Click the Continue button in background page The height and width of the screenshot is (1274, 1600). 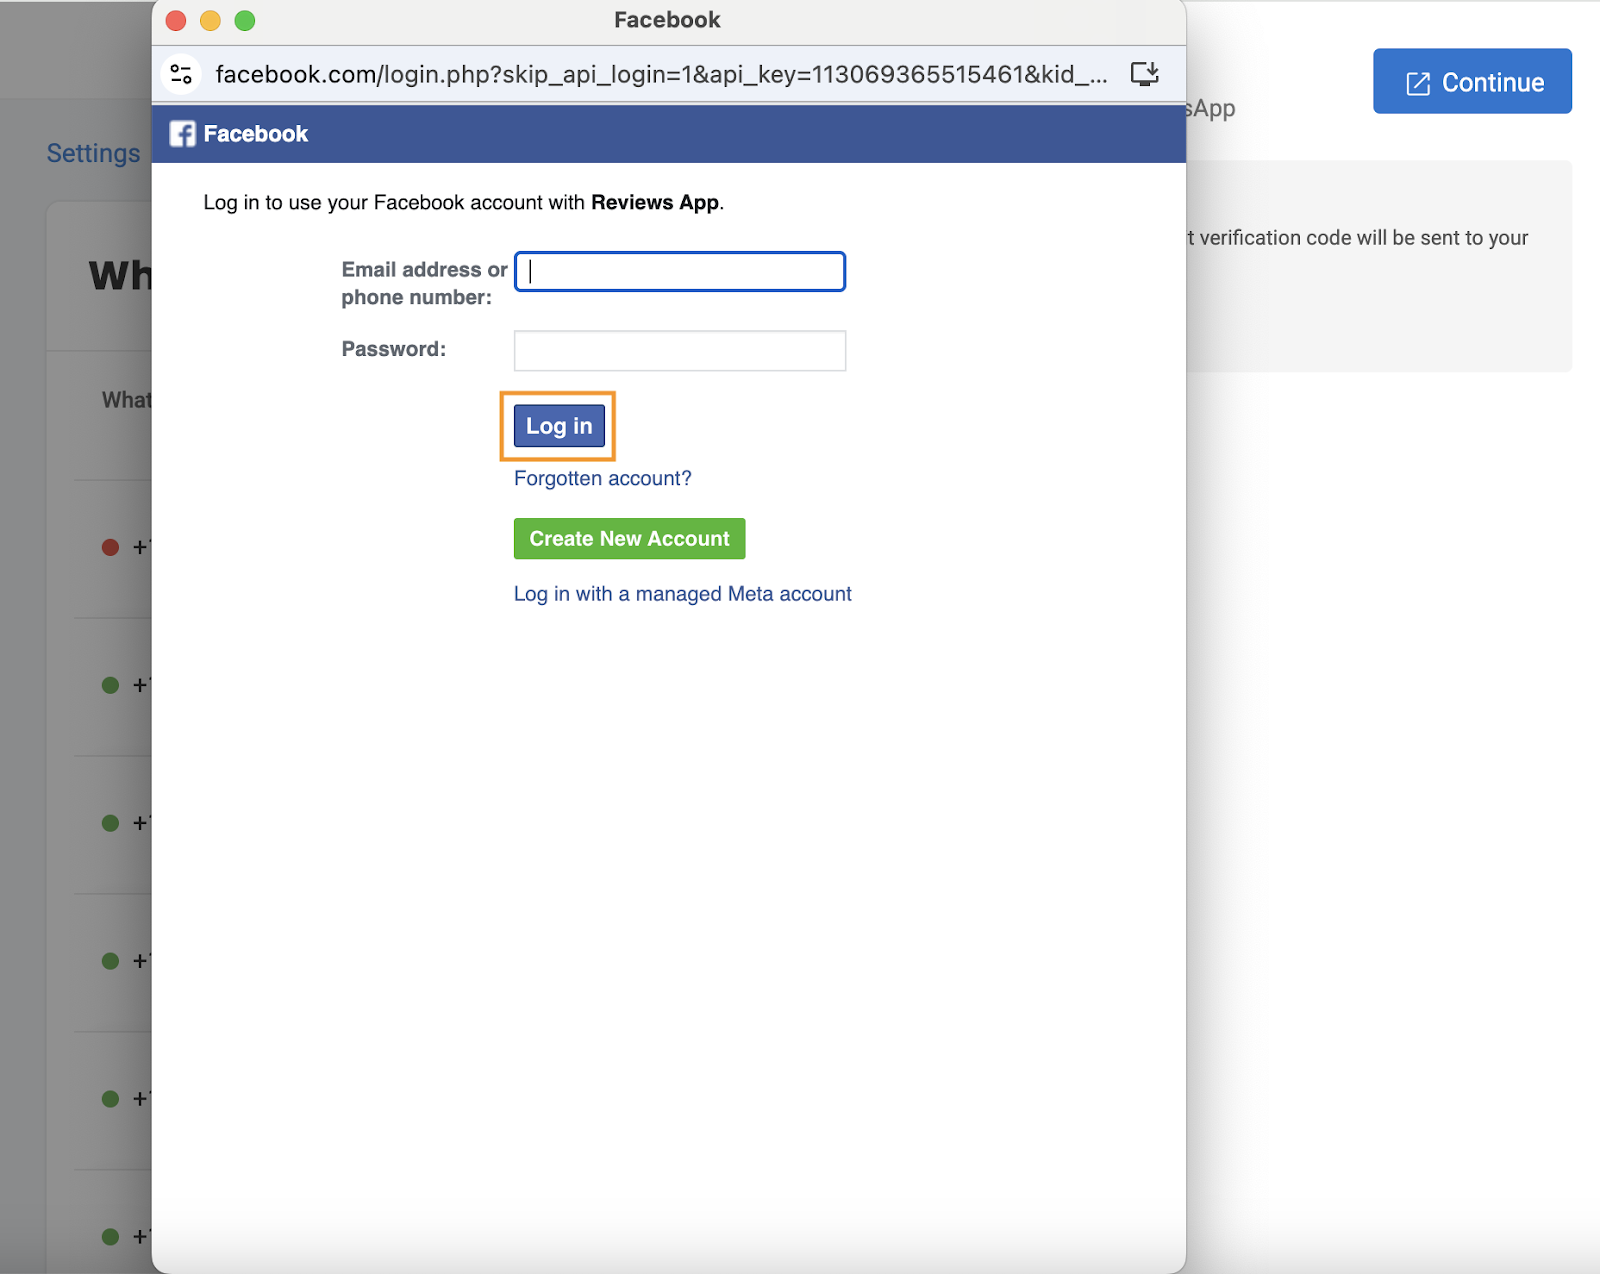click(x=1472, y=81)
